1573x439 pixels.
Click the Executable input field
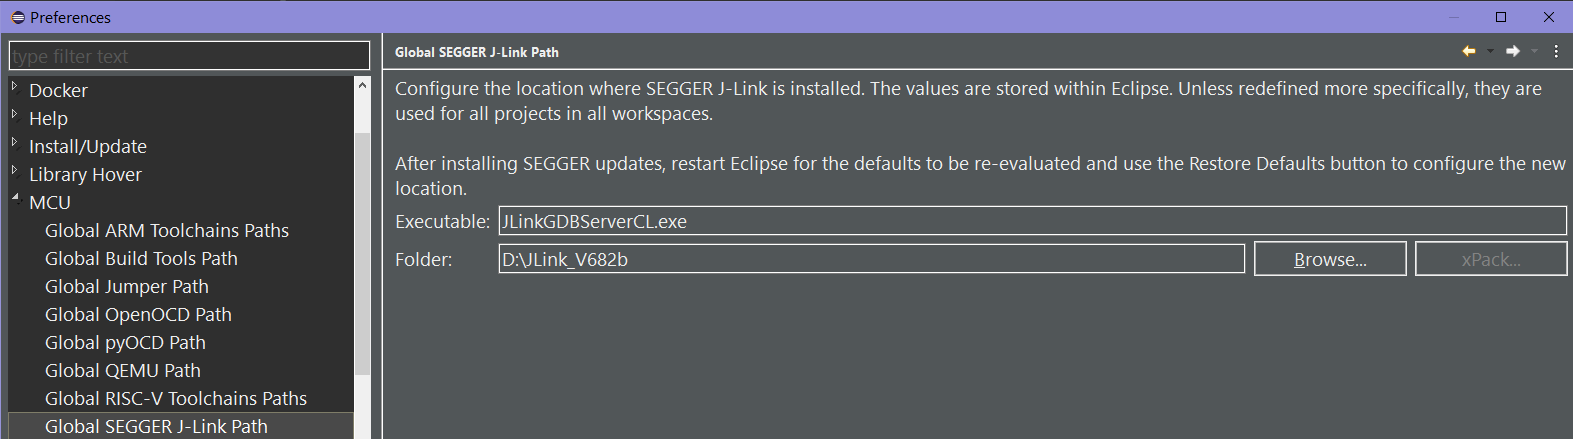click(1032, 221)
